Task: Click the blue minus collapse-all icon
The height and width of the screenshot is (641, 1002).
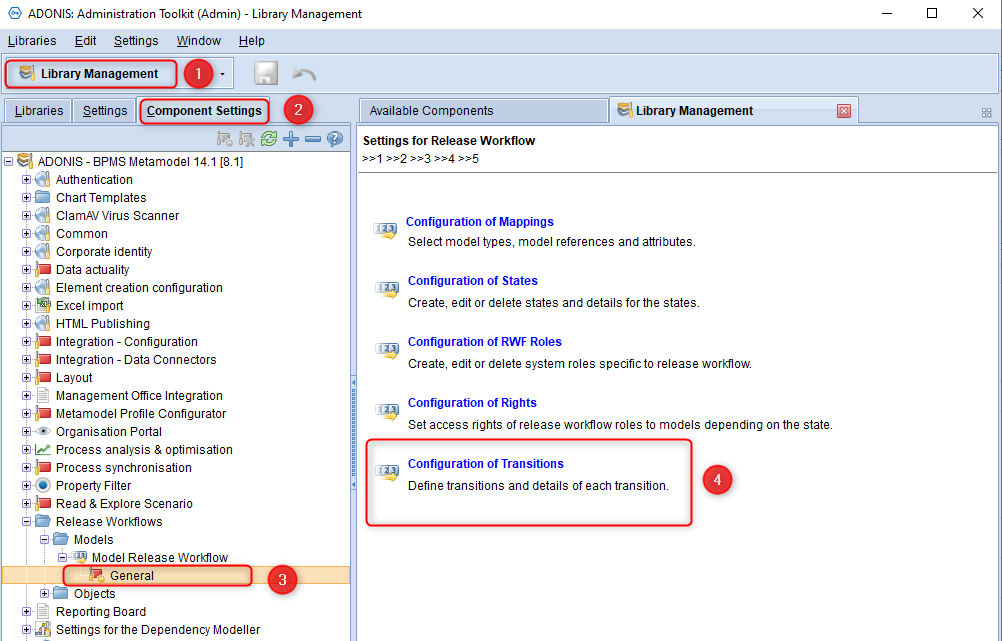Action: point(312,139)
